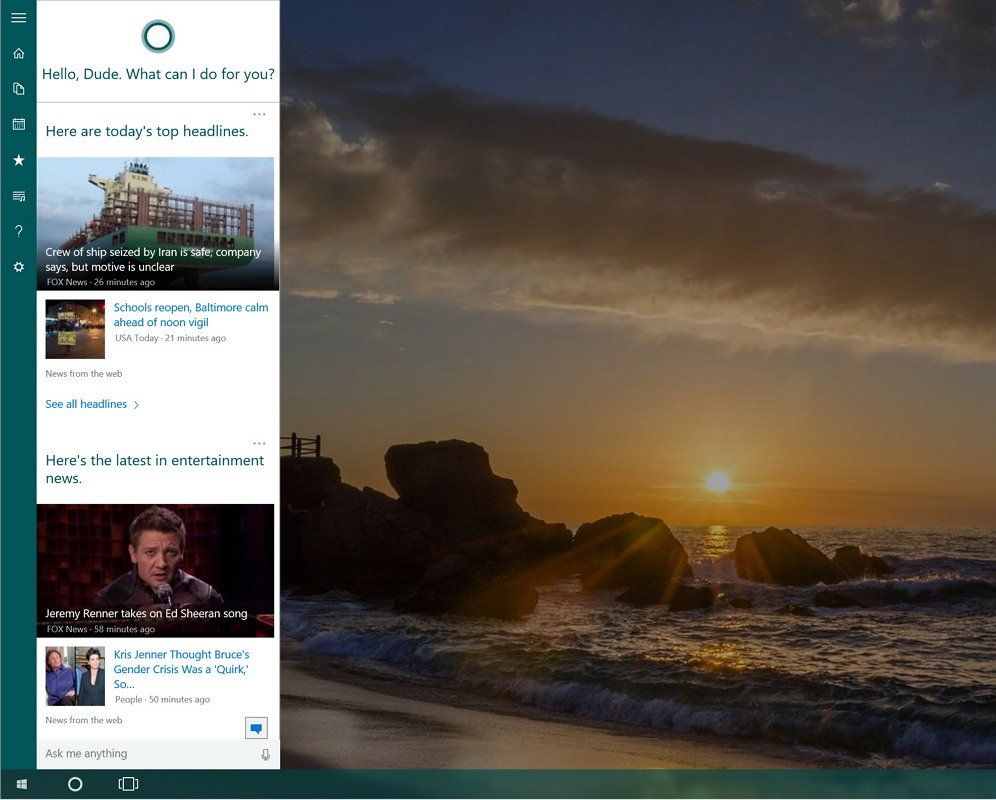The height and width of the screenshot is (800, 996).
Task: Click the Cortana circle logo at the top
Action: 160,36
